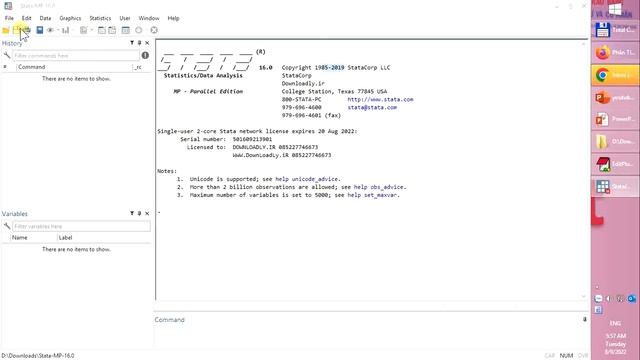Open the Help menu
The width and height of the screenshot is (640, 360).
173,18
